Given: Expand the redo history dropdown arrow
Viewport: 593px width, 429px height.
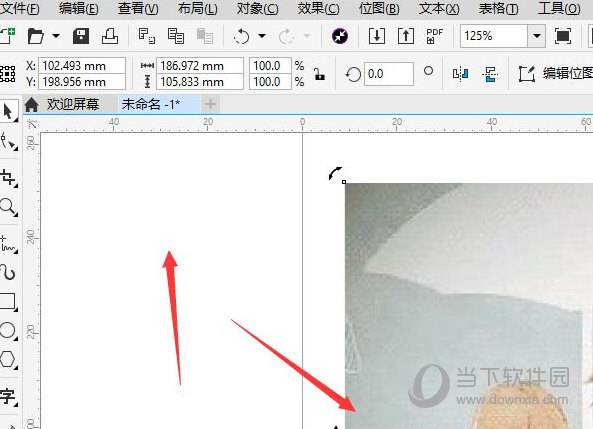Looking at the screenshot, I should [x=307, y=36].
